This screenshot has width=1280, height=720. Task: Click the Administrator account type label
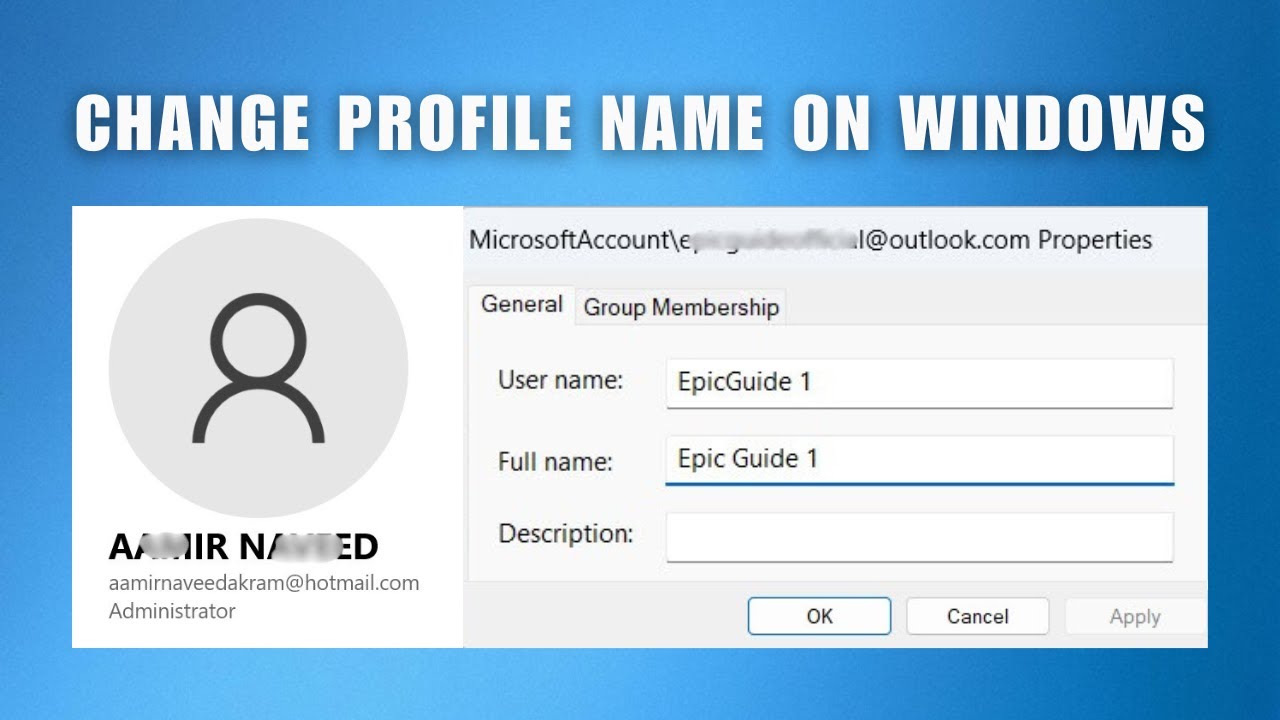pos(172,610)
